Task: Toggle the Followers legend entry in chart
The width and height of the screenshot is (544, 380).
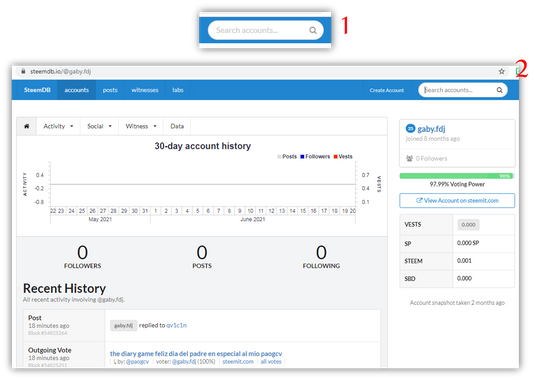Action: pos(315,157)
